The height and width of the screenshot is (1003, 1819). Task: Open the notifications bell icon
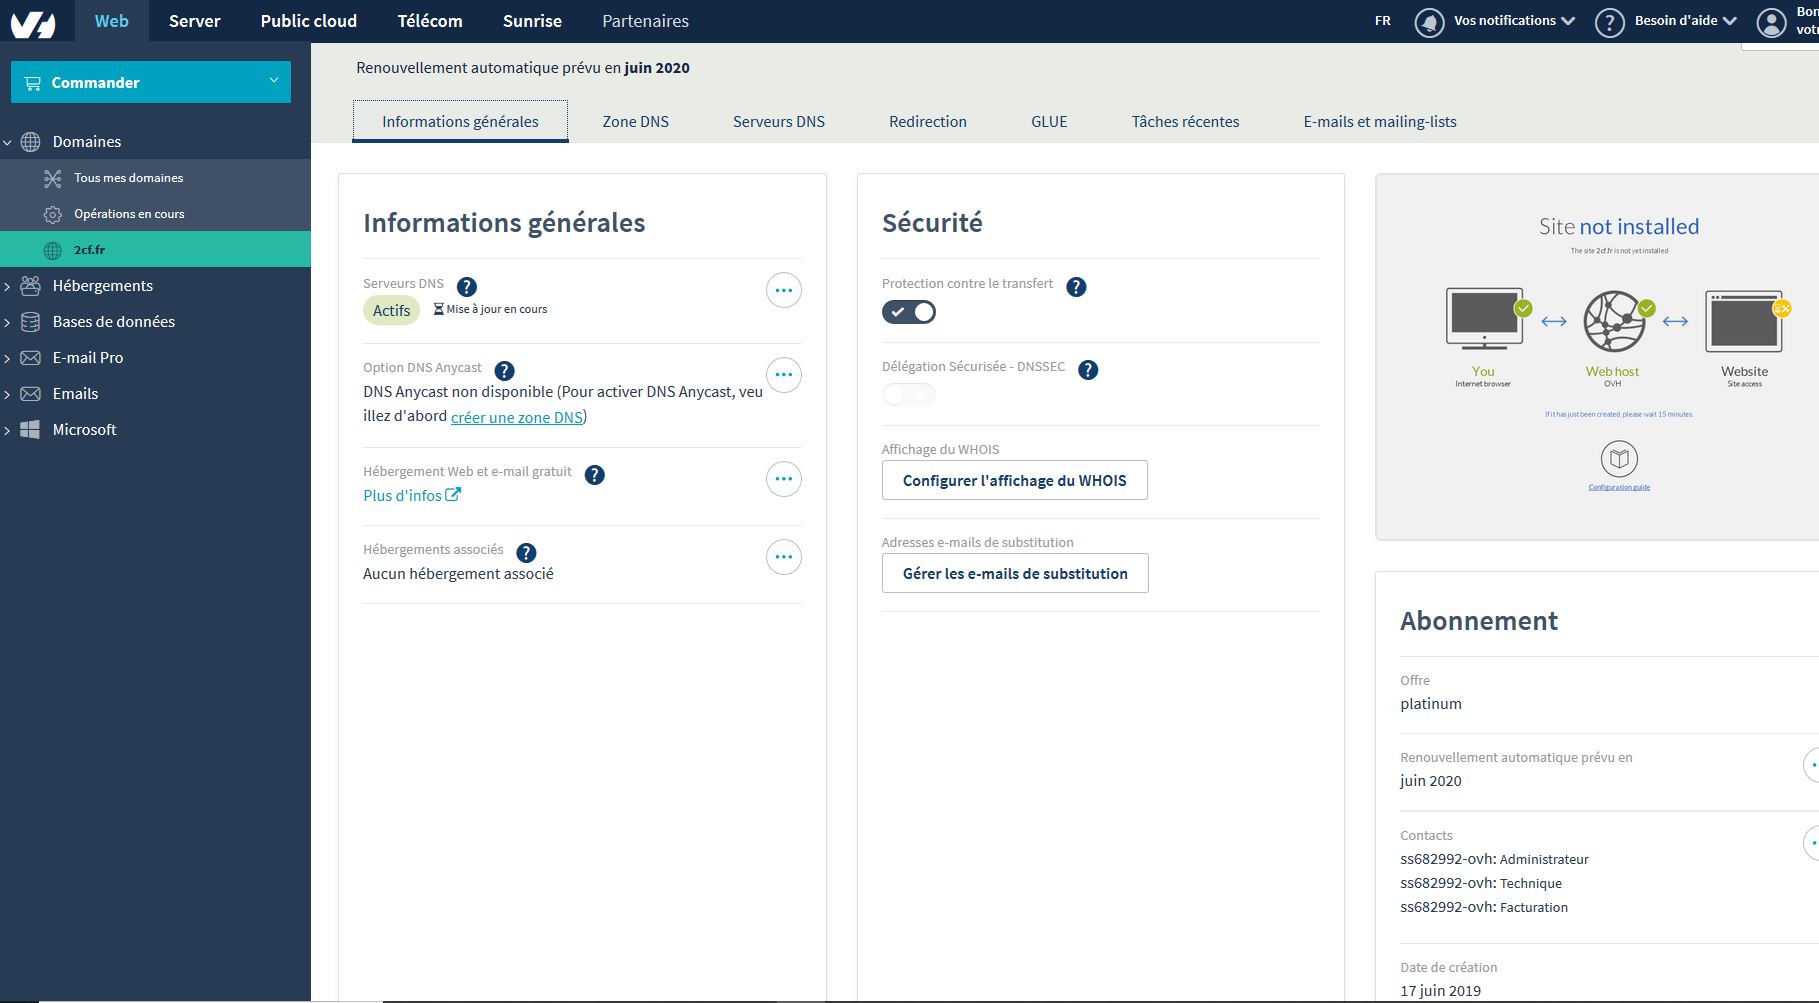click(1429, 22)
